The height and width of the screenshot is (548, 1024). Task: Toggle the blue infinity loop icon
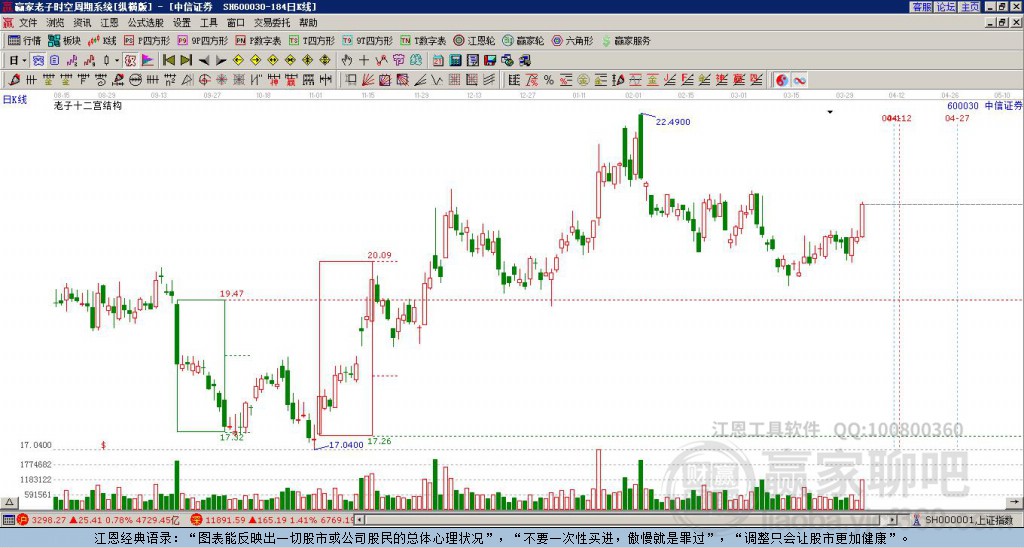(x=799, y=80)
